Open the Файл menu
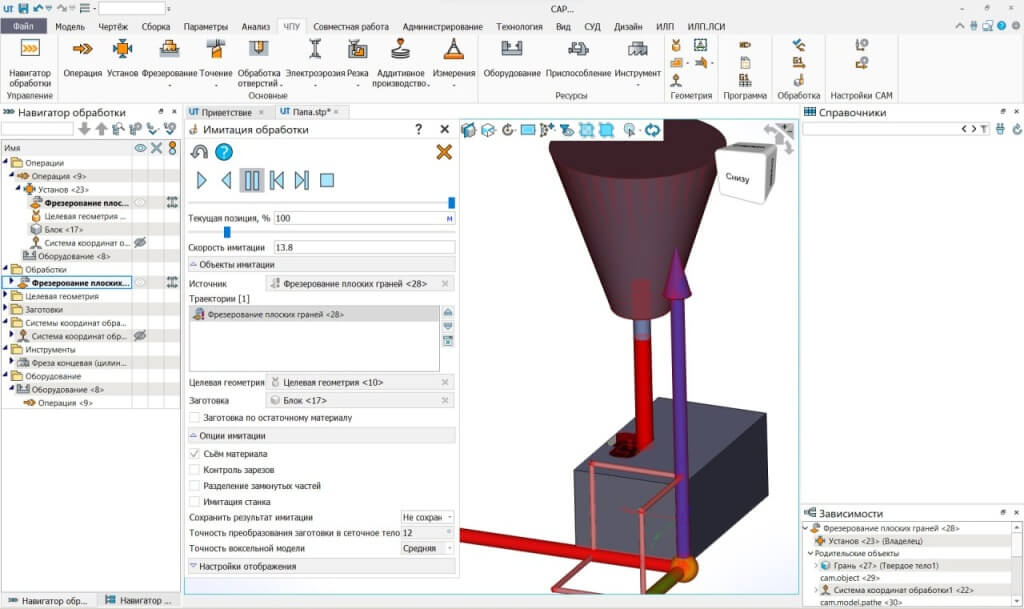Image resolution: width=1024 pixels, height=609 pixels. coord(23,27)
